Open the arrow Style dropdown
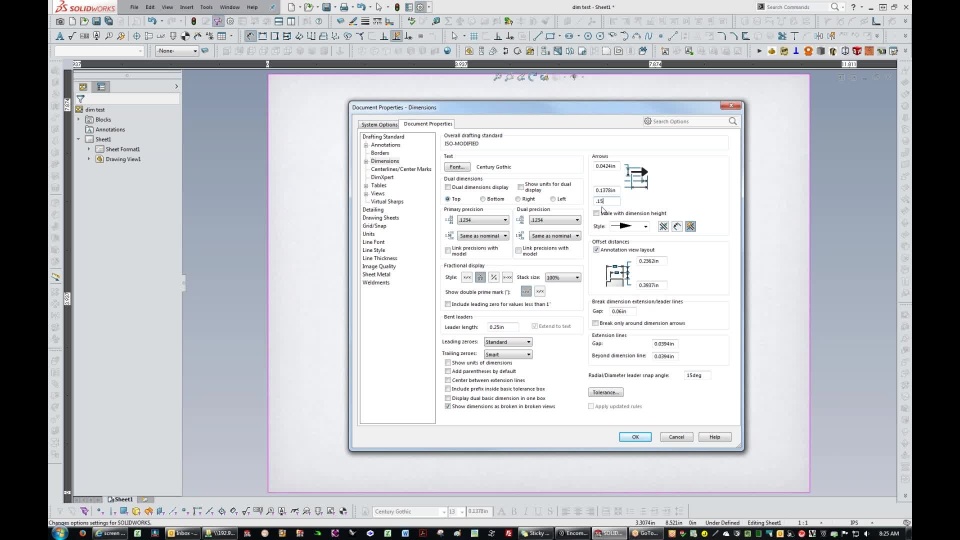Viewport: 960px width, 540px height. 628,227
